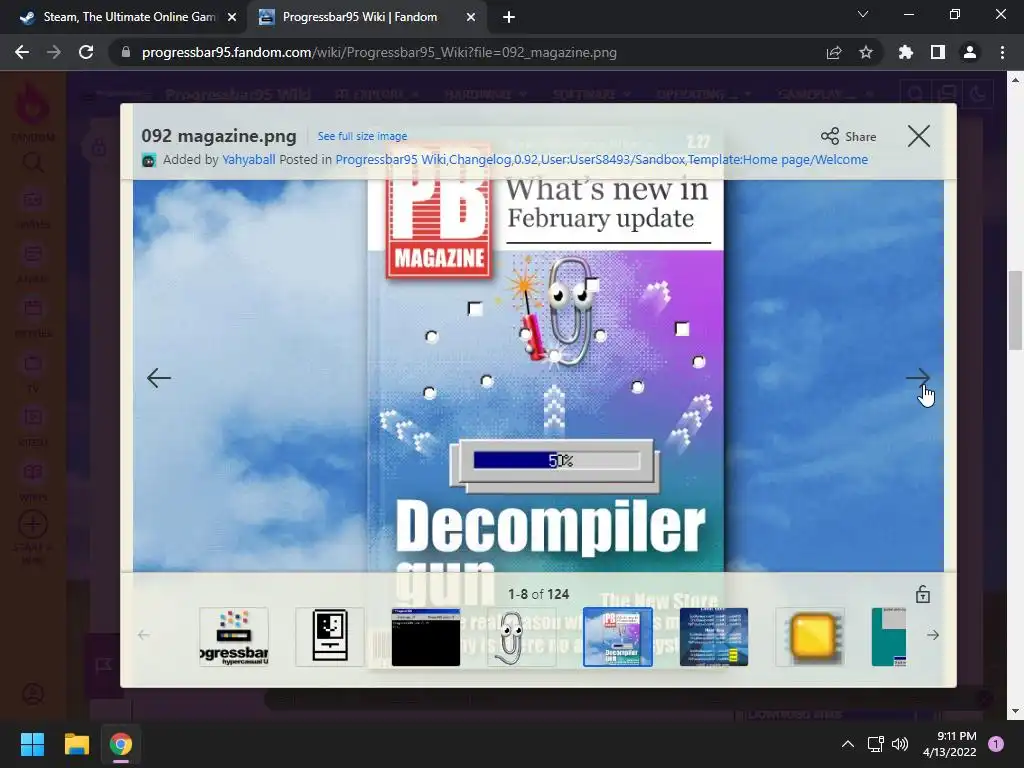Open File Explorer from the taskbar

[x=76, y=744]
